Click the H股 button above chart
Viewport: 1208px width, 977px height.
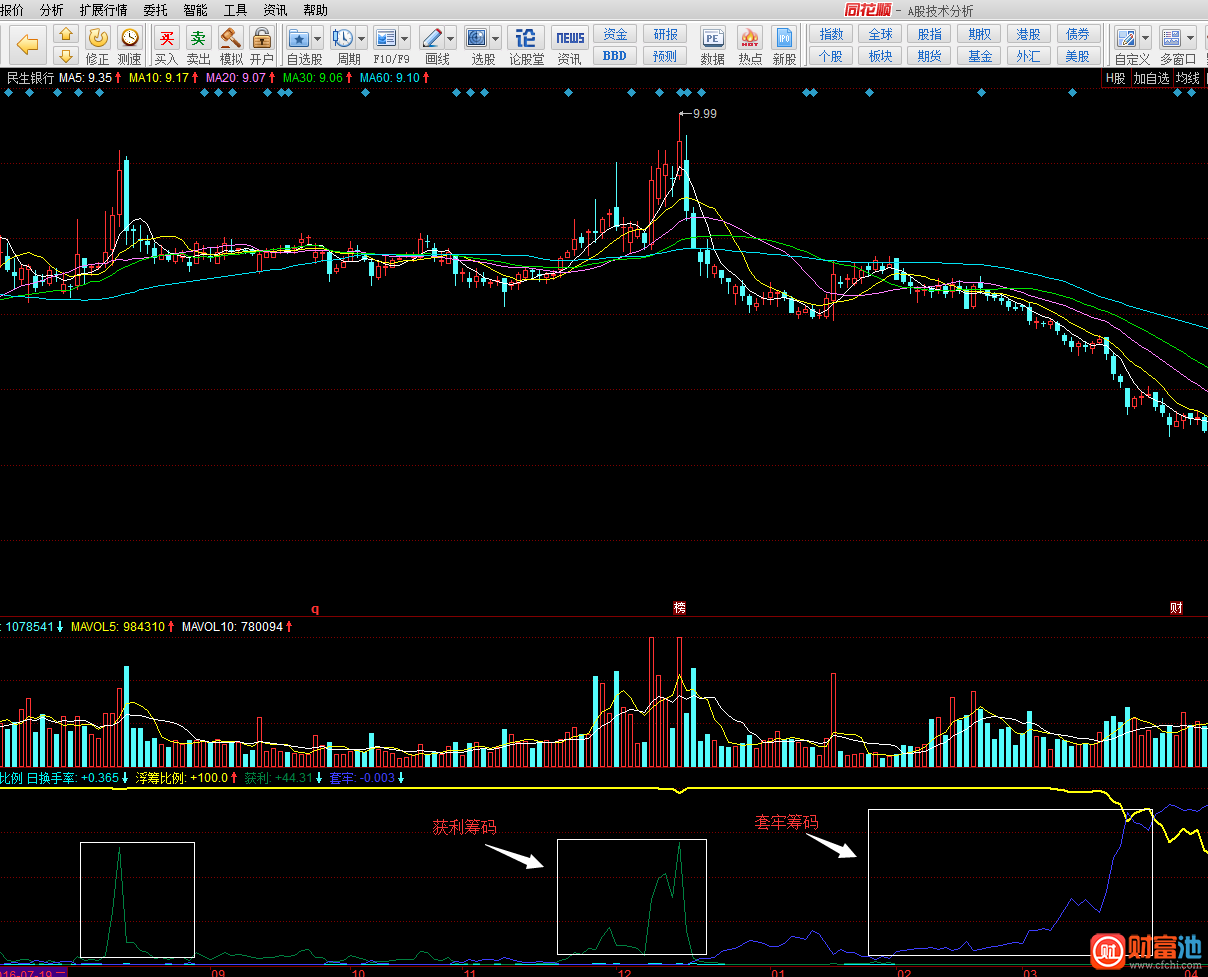point(1115,78)
